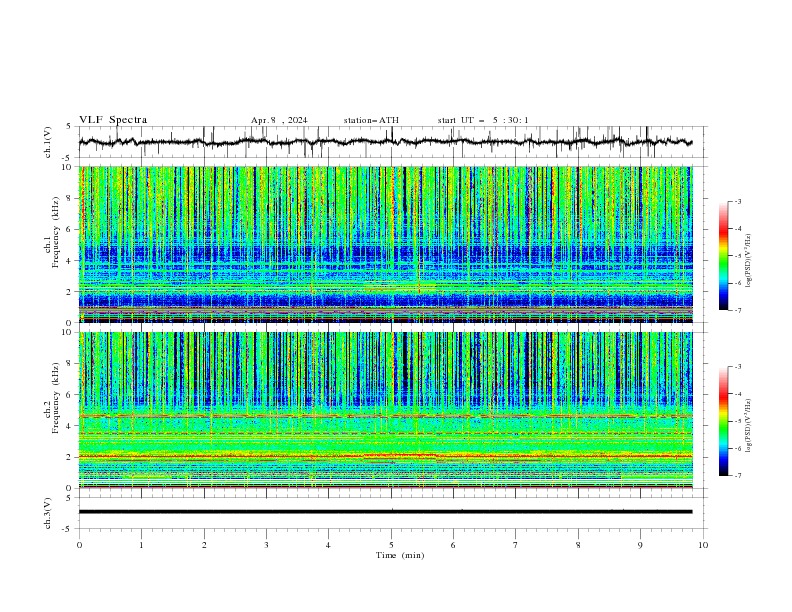Click the ch.2 color scale bar

pyautogui.click(x=723, y=421)
